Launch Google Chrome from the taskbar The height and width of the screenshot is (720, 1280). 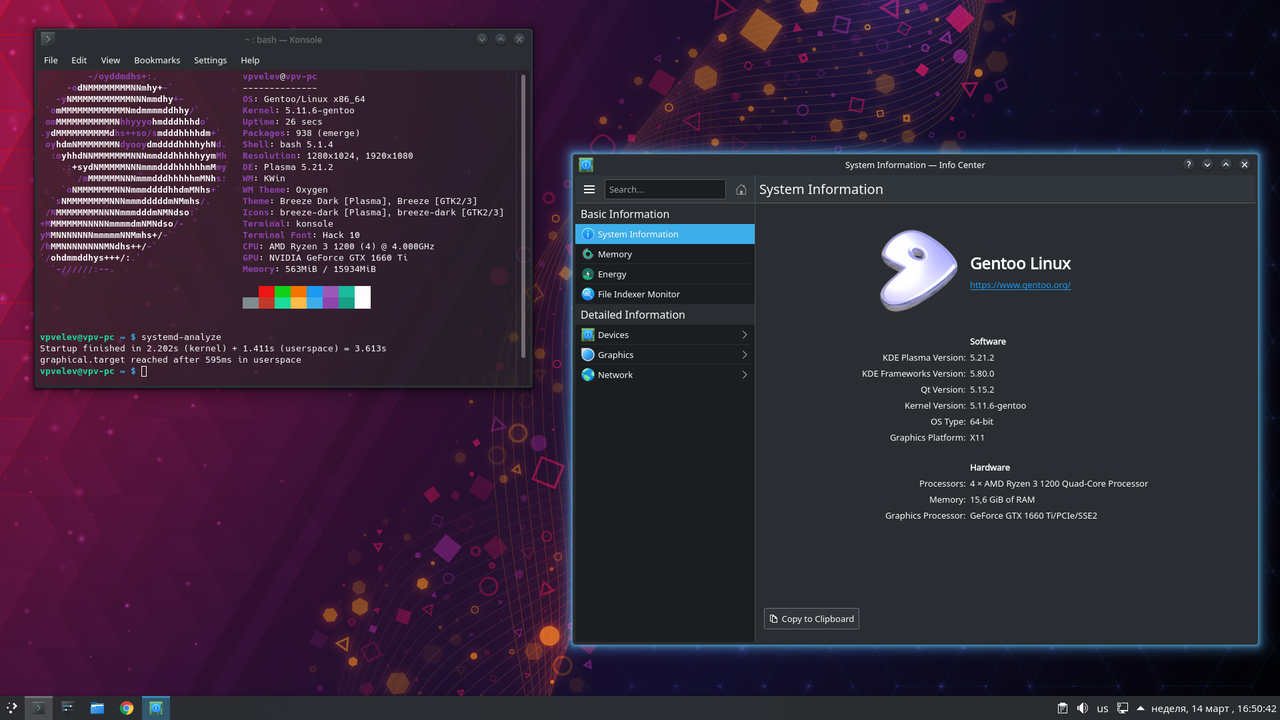point(127,708)
